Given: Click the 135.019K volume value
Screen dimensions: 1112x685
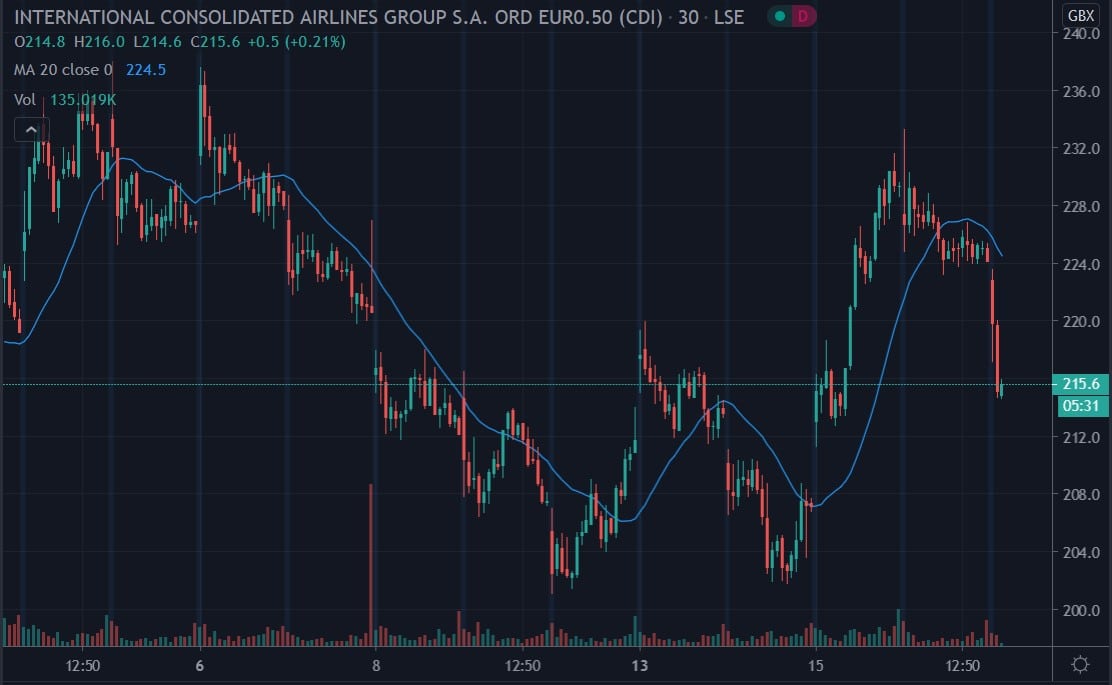Looking at the screenshot, I should pos(84,99).
